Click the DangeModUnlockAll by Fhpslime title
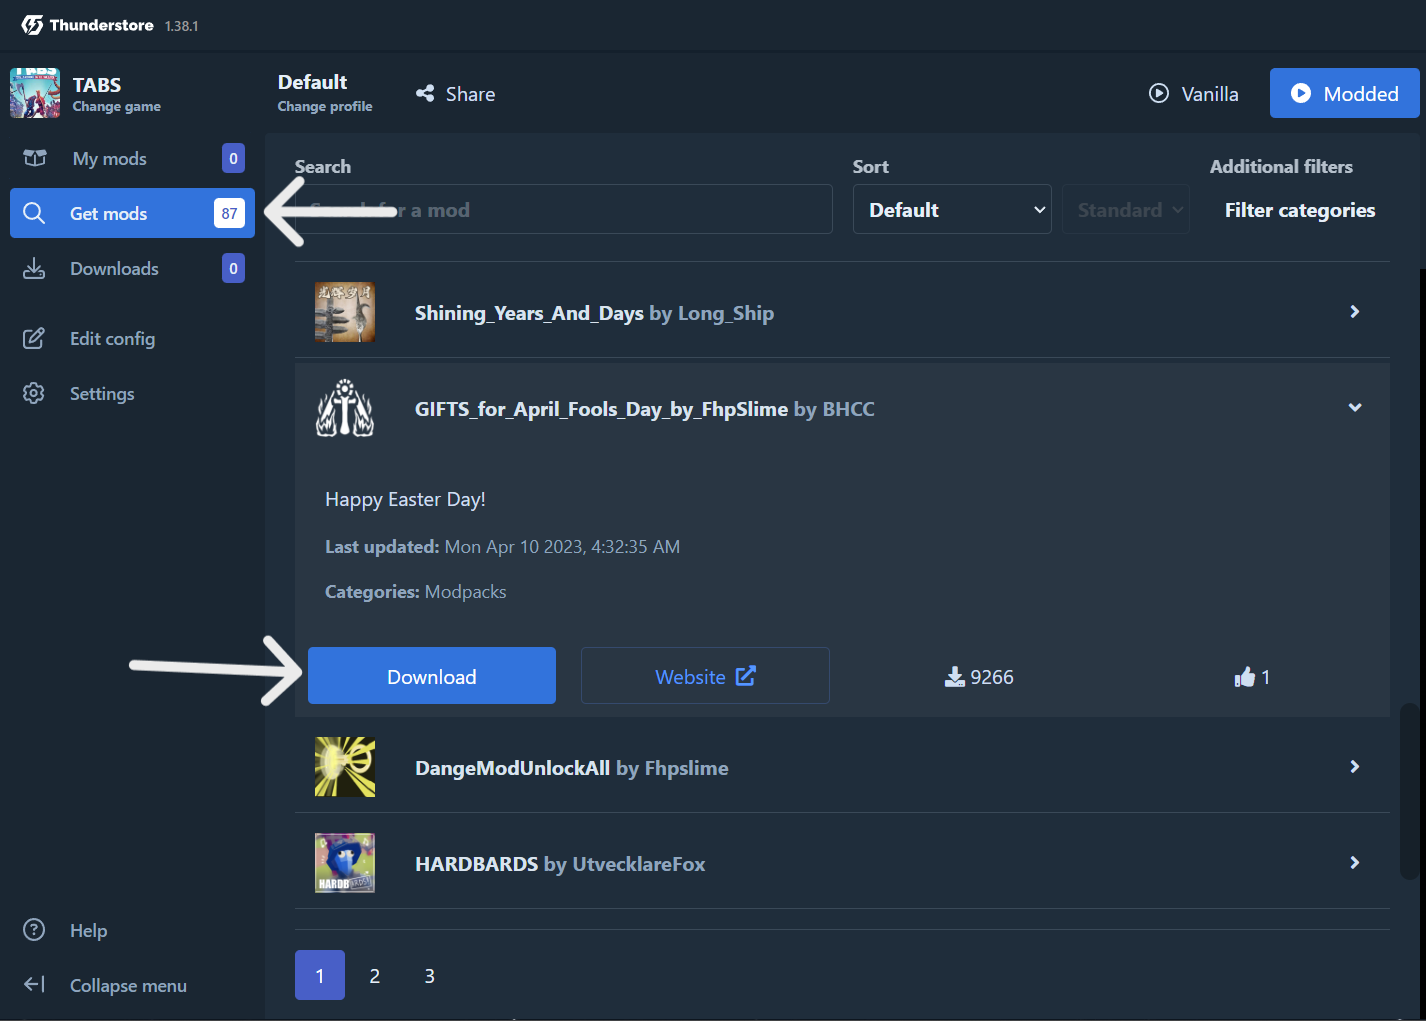The width and height of the screenshot is (1426, 1021). pos(572,768)
